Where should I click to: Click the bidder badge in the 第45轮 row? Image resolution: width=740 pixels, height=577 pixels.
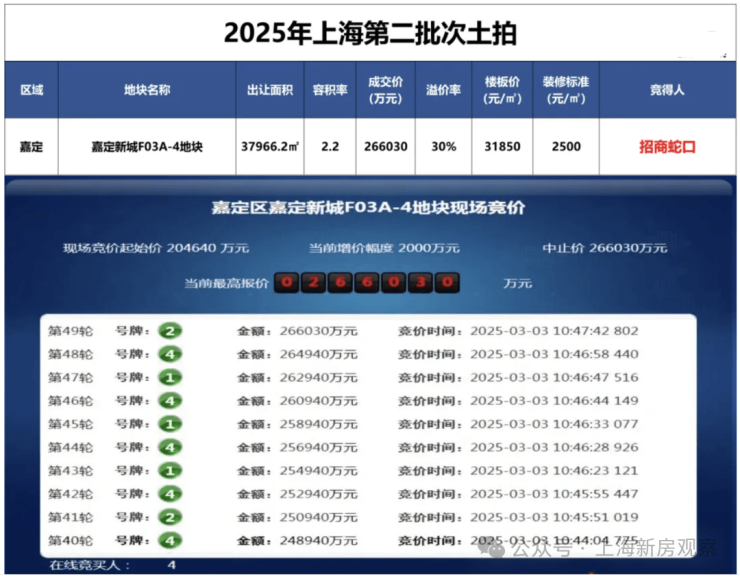tap(171, 424)
